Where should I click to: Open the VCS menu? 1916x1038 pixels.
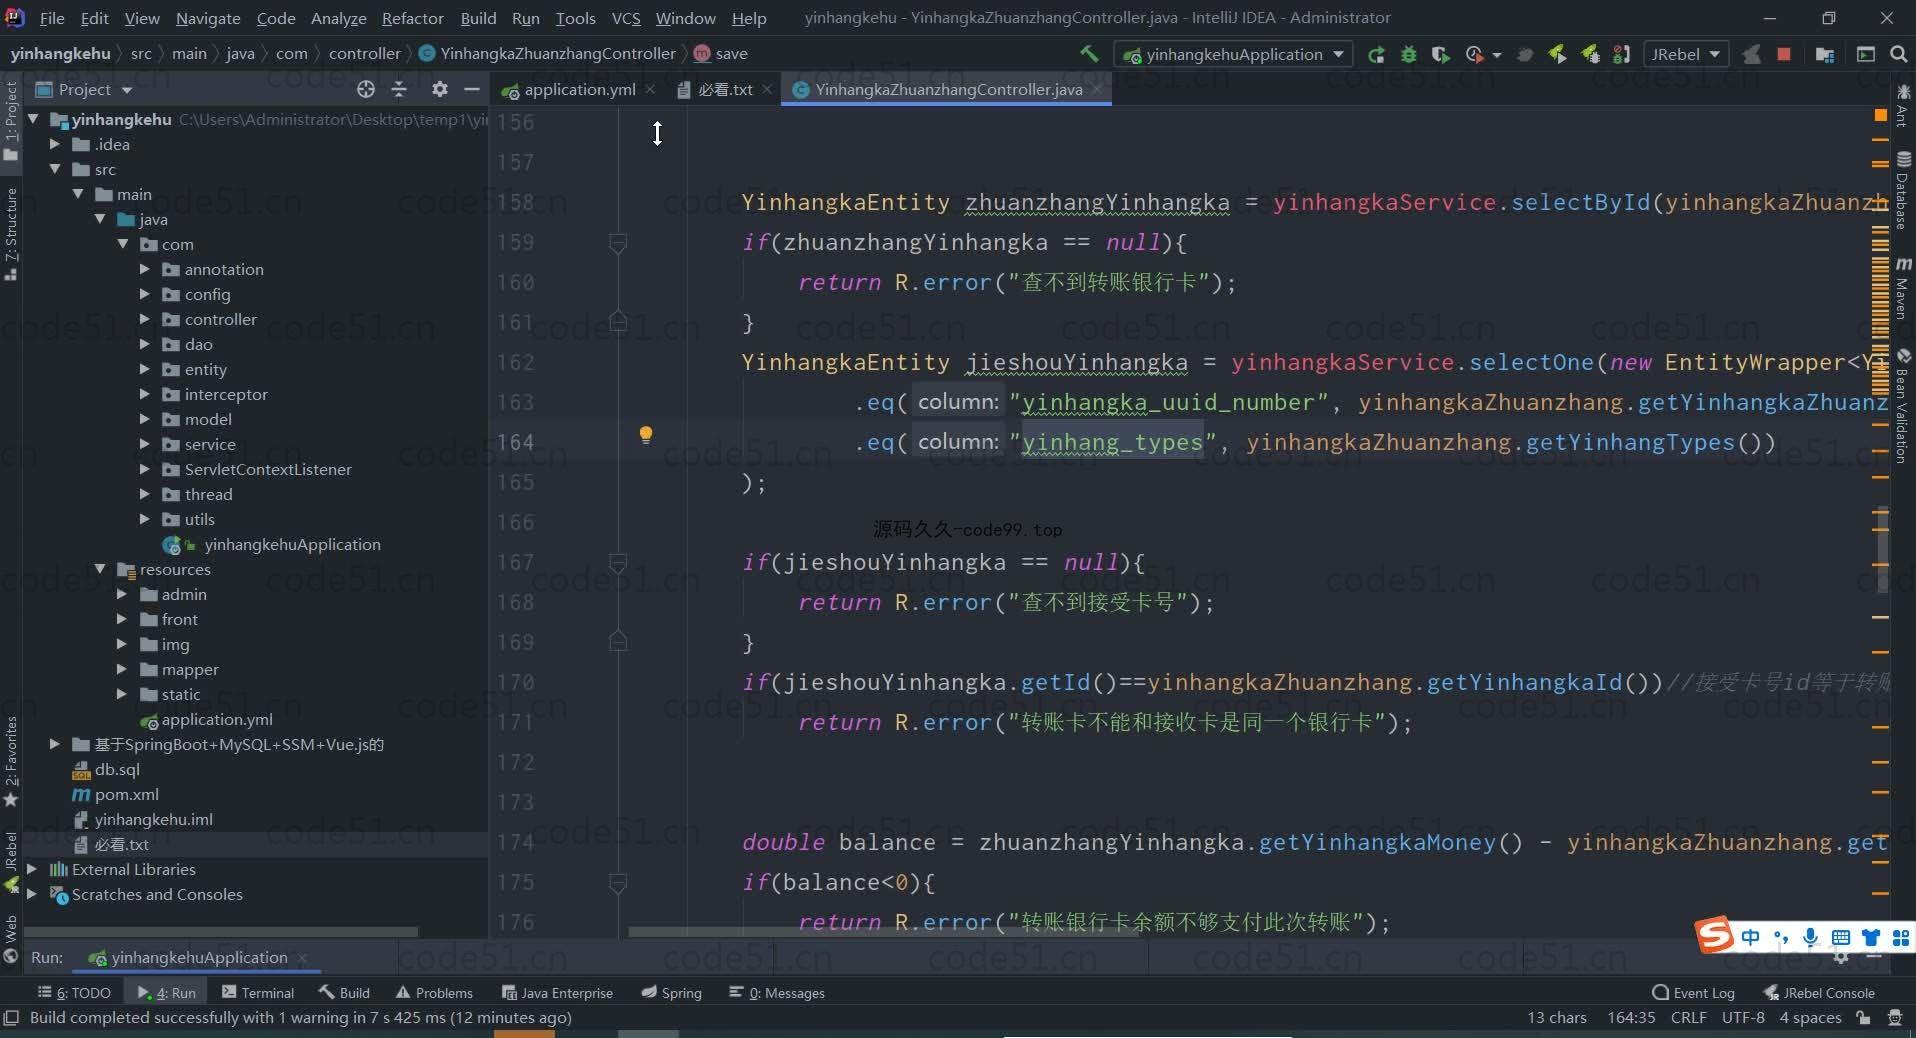pyautogui.click(x=626, y=18)
